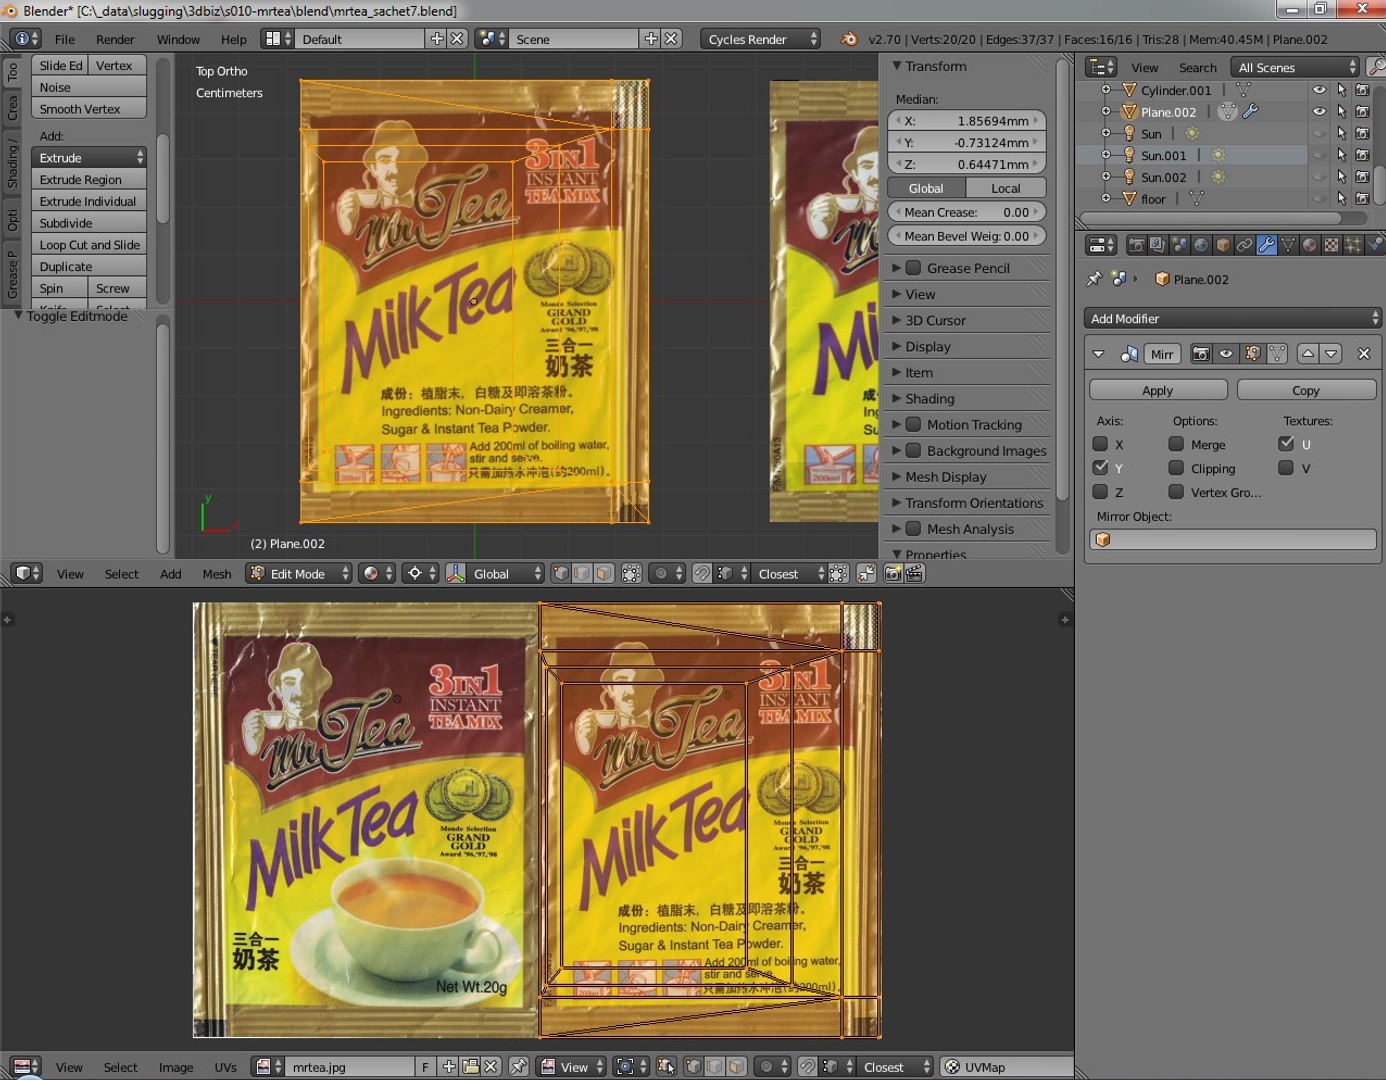The image size is (1386, 1080).
Task: Open the Render menu
Action: (x=115, y=39)
